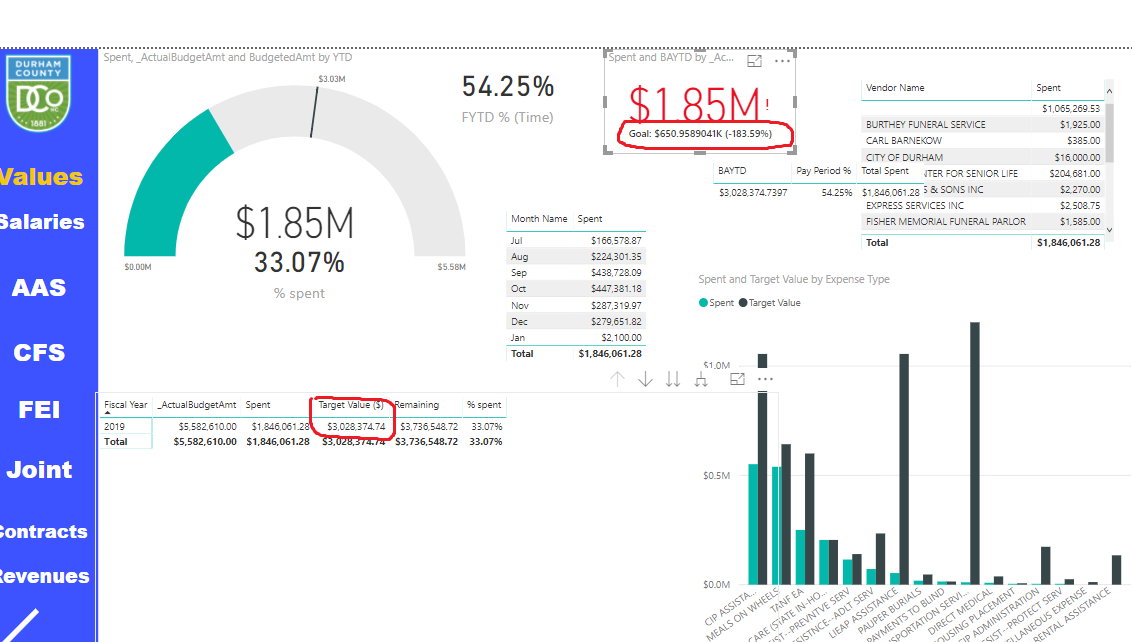Select the Jan row $2,100.00

576,338
